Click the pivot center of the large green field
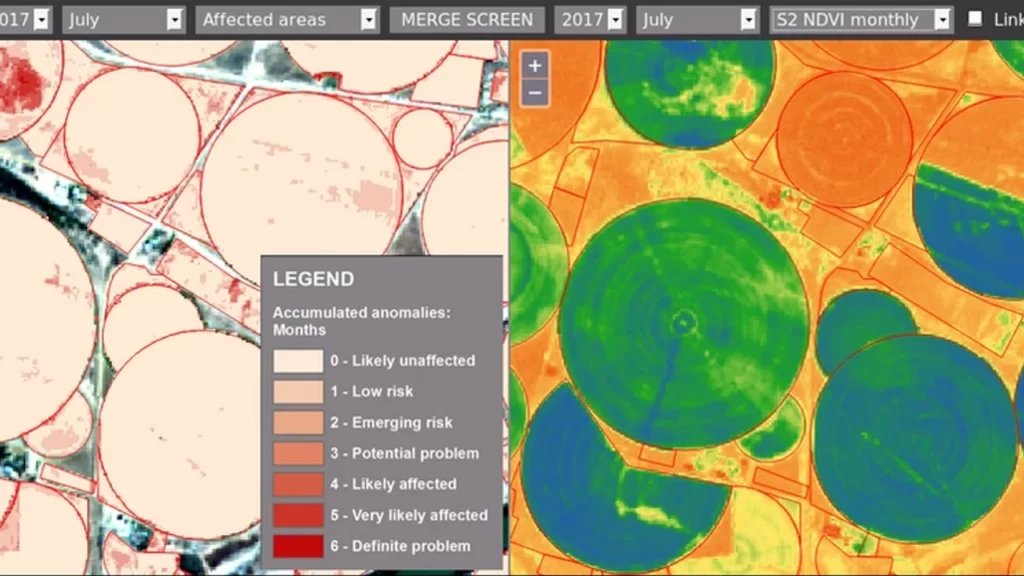The width and height of the screenshot is (1024, 576). point(684,322)
